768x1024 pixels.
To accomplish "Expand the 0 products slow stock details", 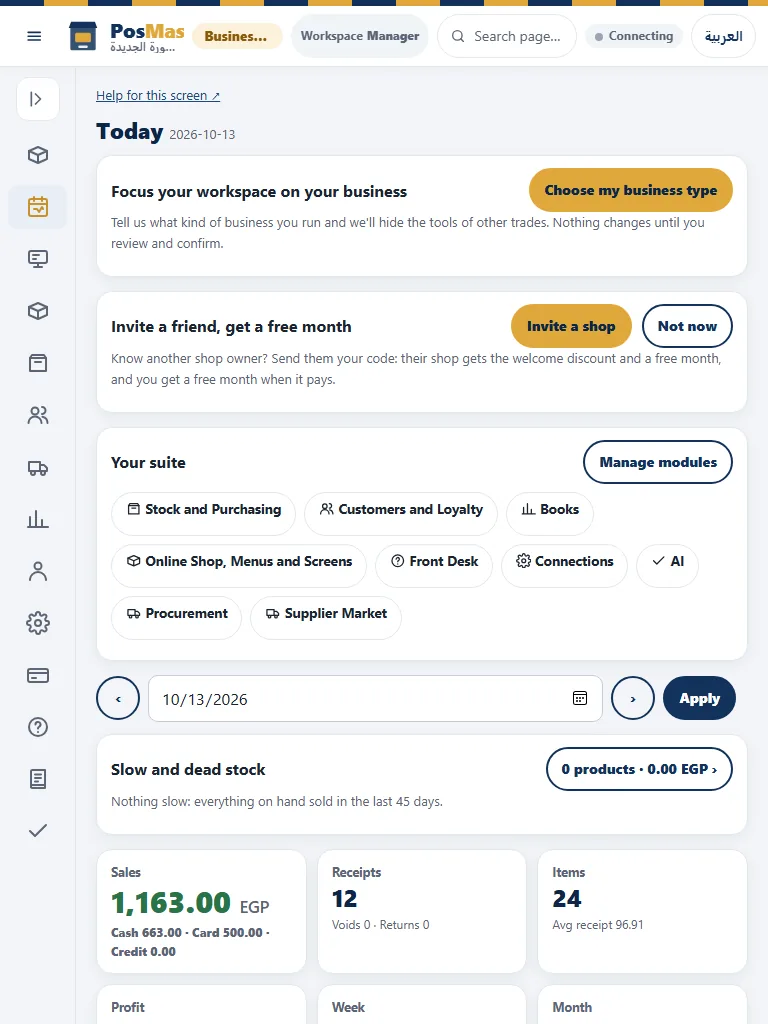I will coord(639,769).
